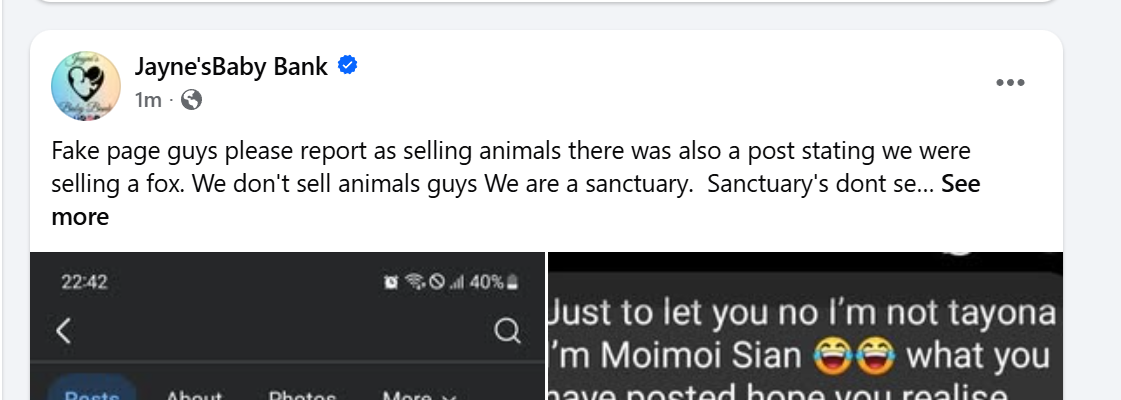The image size is (1121, 400).
Task: Click the 1m post timestamp
Action: [x=148, y=99]
